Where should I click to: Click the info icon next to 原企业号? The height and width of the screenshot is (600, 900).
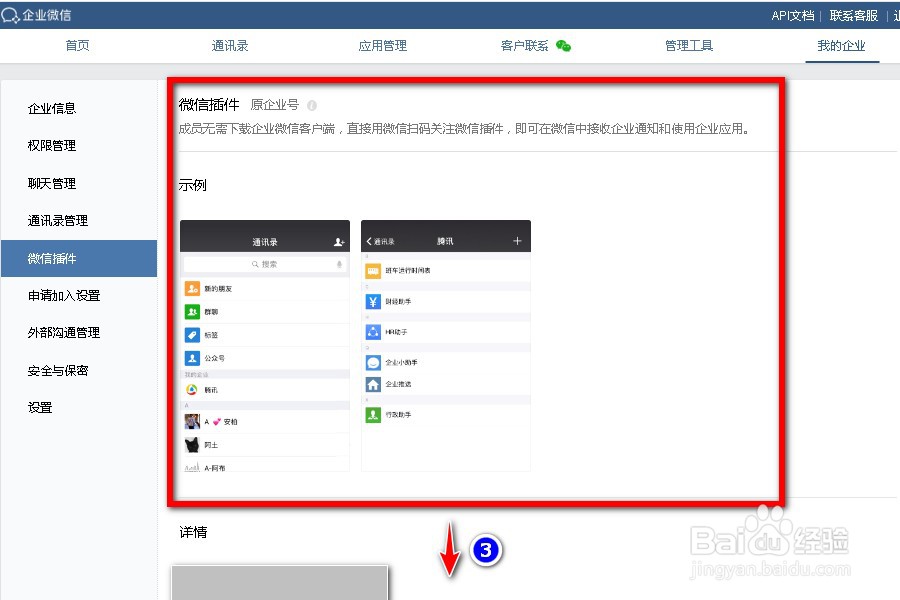click(x=312, y=105)
